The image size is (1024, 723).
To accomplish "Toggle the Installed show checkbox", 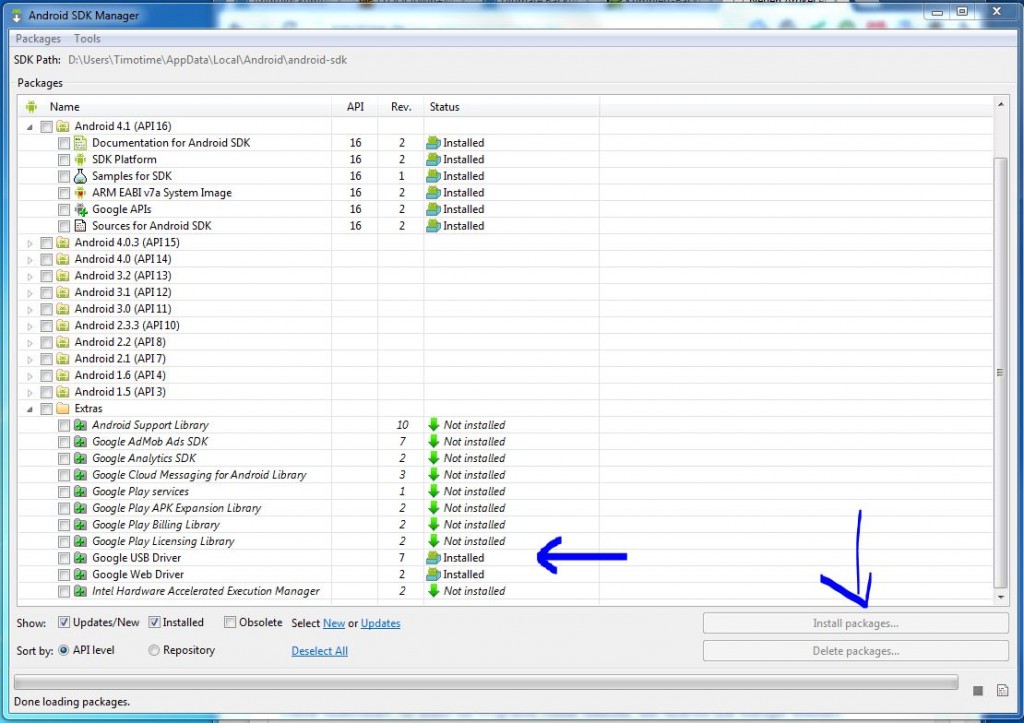I will click(153, 622).
